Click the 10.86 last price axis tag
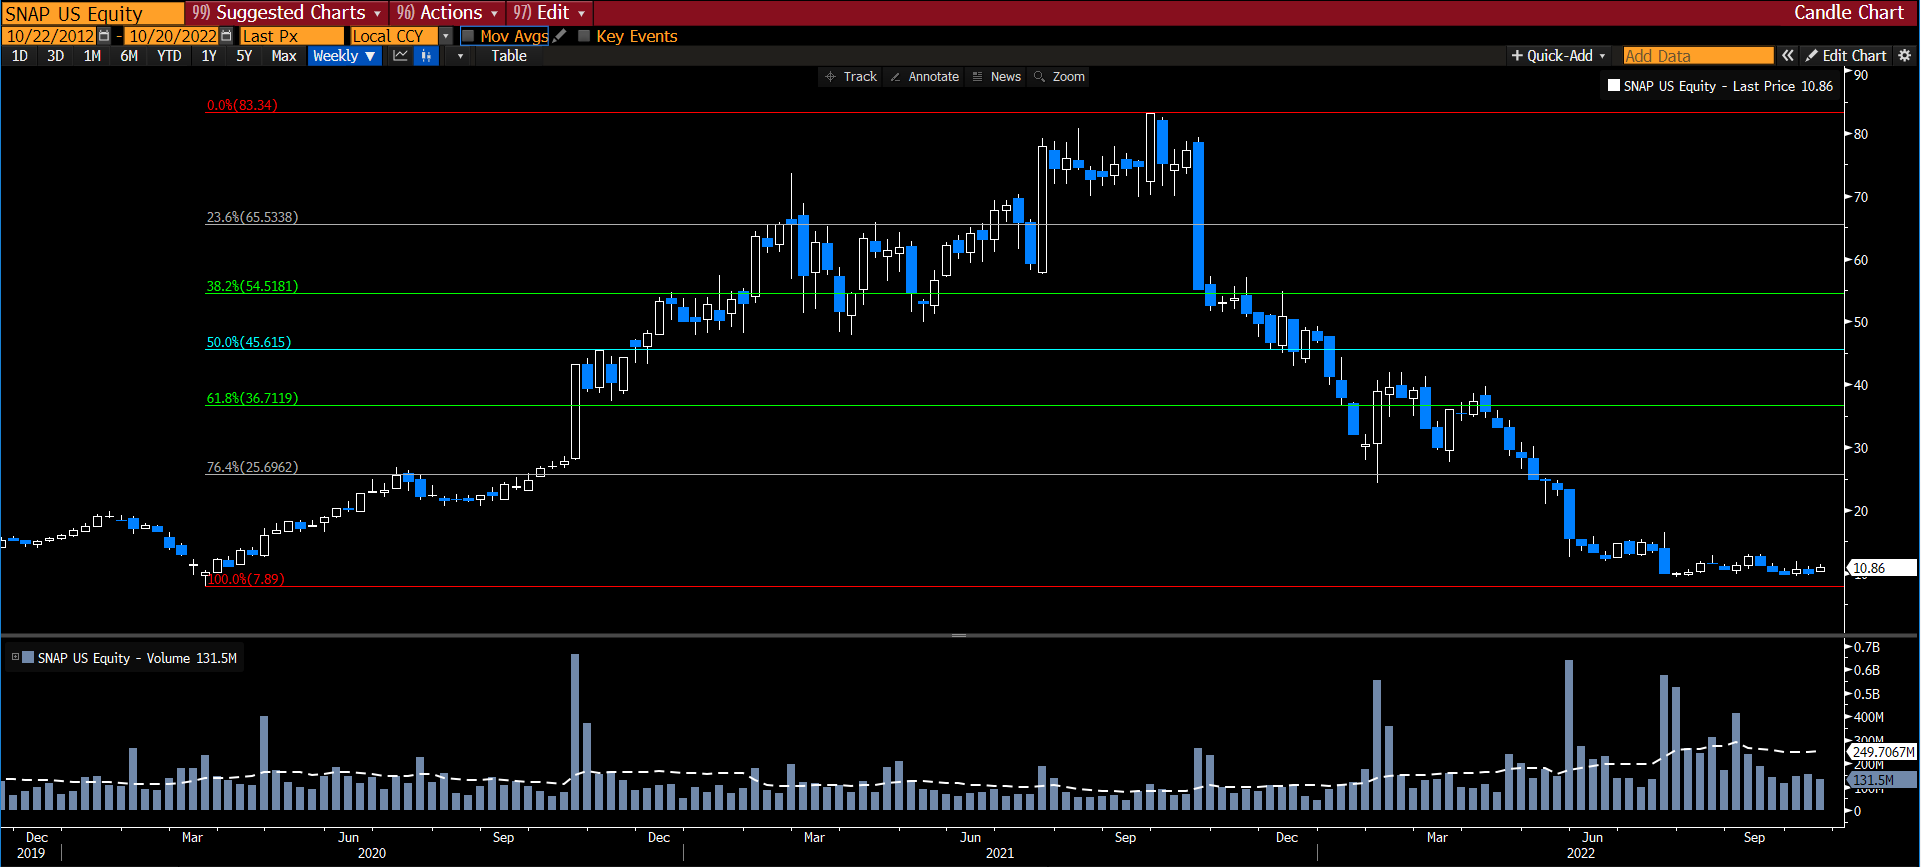Image resolution: width=1921 pixels, height=867 pixels. coord(1881,567)
